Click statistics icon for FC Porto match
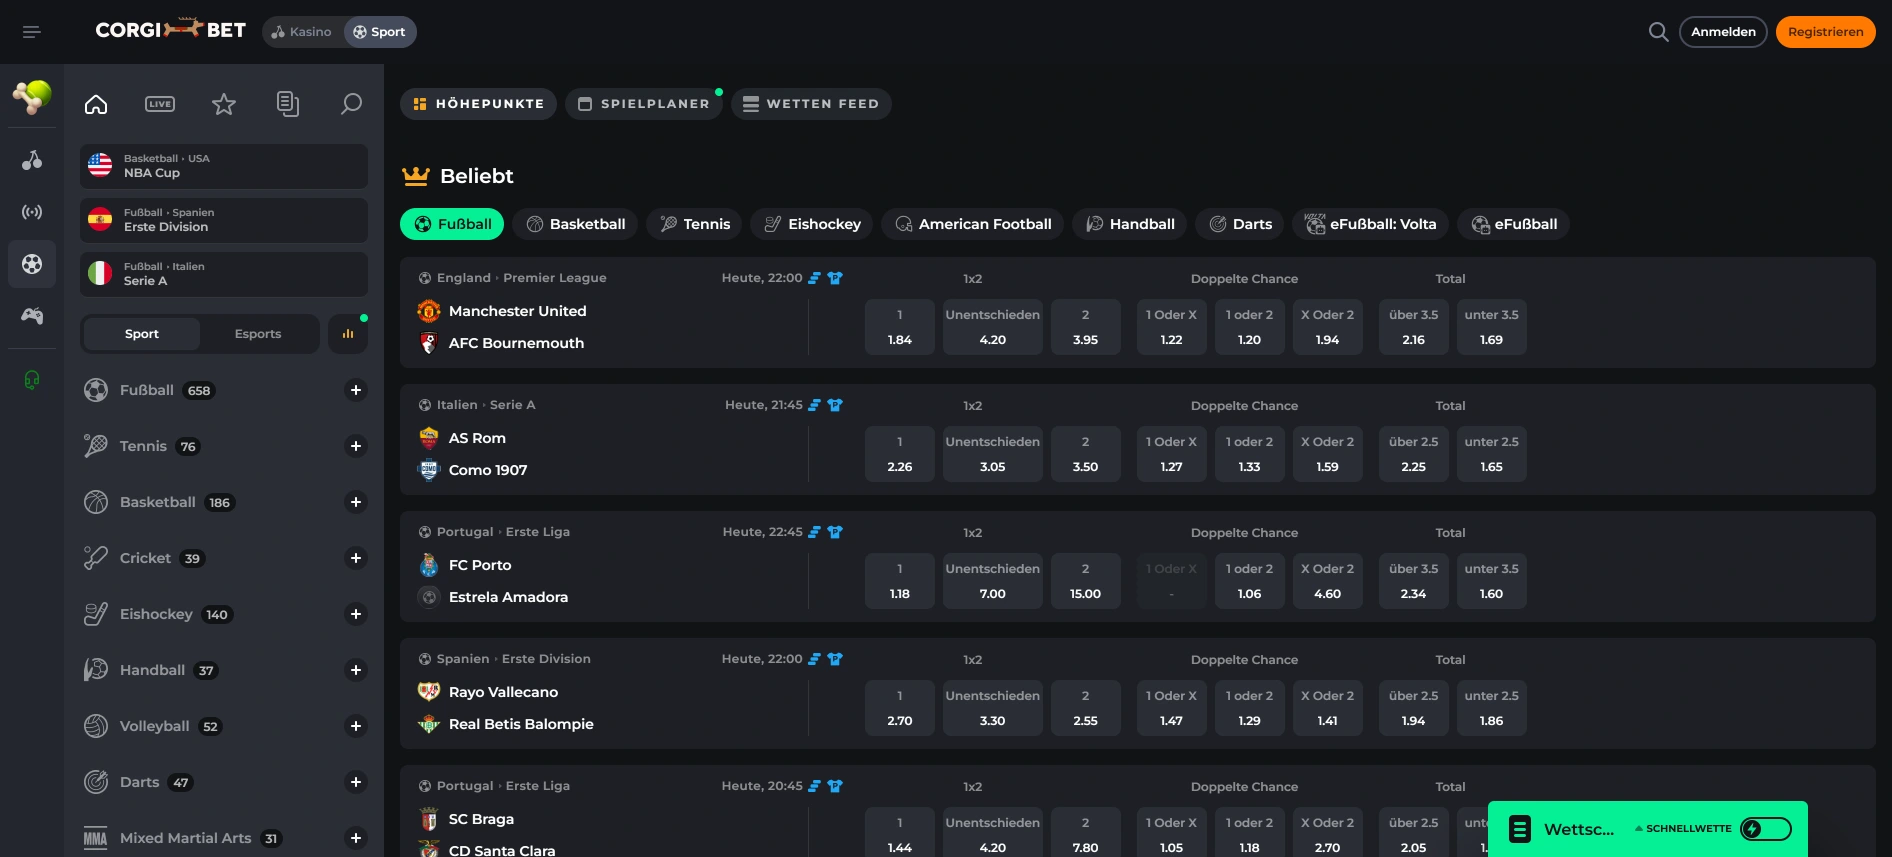 coord(814,532)
